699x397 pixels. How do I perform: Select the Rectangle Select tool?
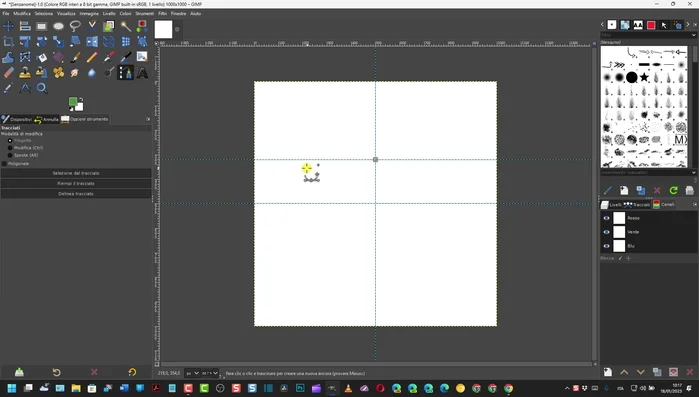point(41,26)
